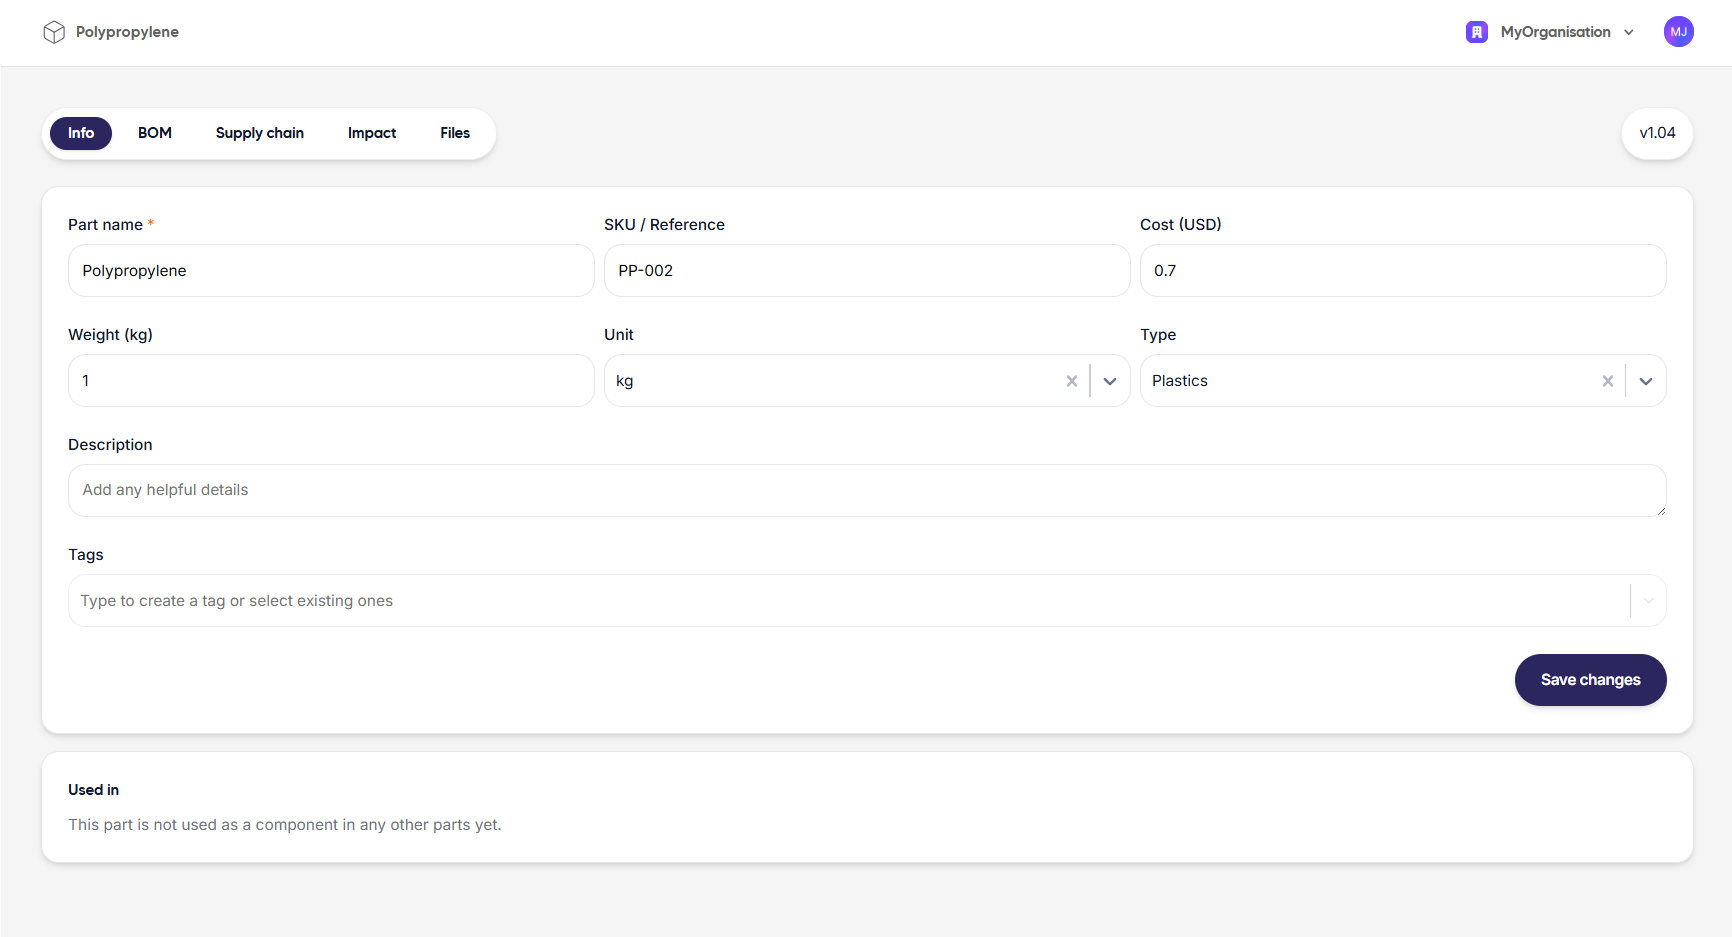
Task: Open the MyOrganisation switcher chevron
Action: [1629, 32]
